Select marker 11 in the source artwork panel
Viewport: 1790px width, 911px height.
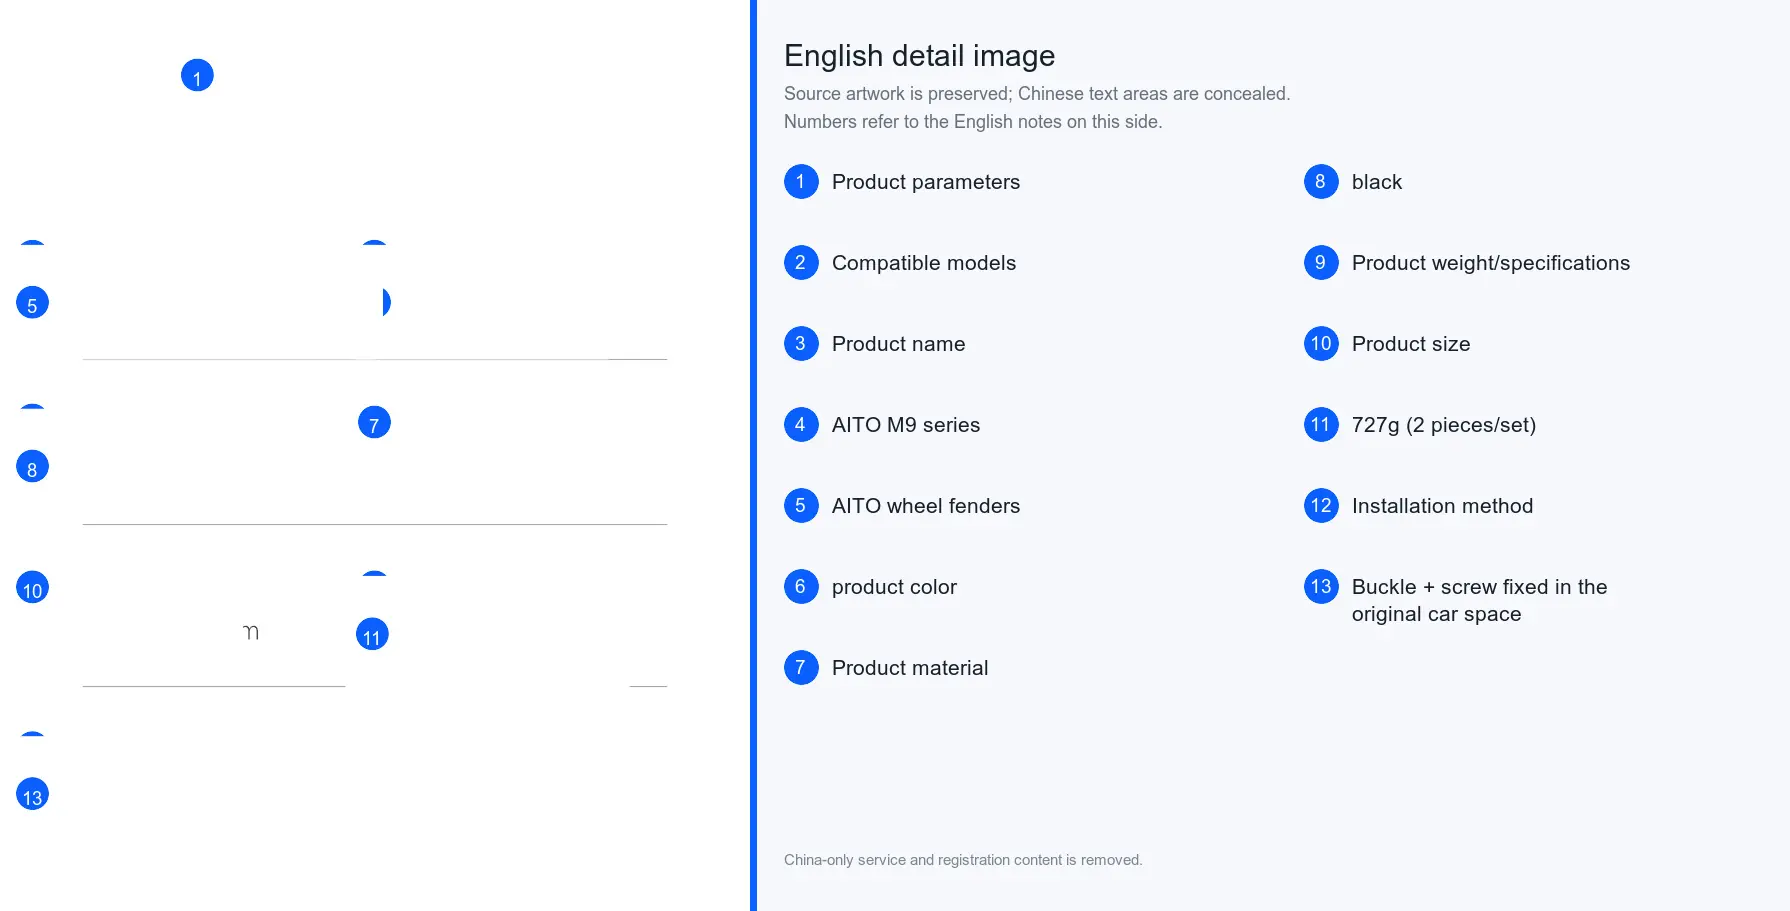click(x=372, y=634)
